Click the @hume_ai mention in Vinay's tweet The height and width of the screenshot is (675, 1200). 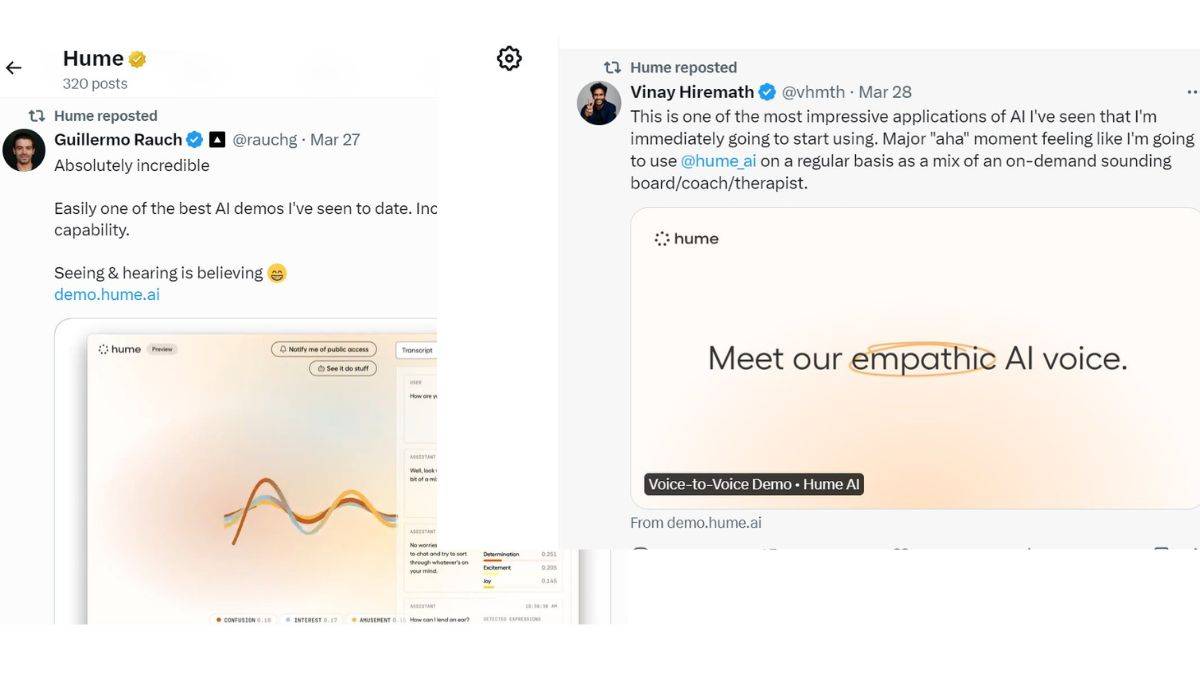coord(718,161)
